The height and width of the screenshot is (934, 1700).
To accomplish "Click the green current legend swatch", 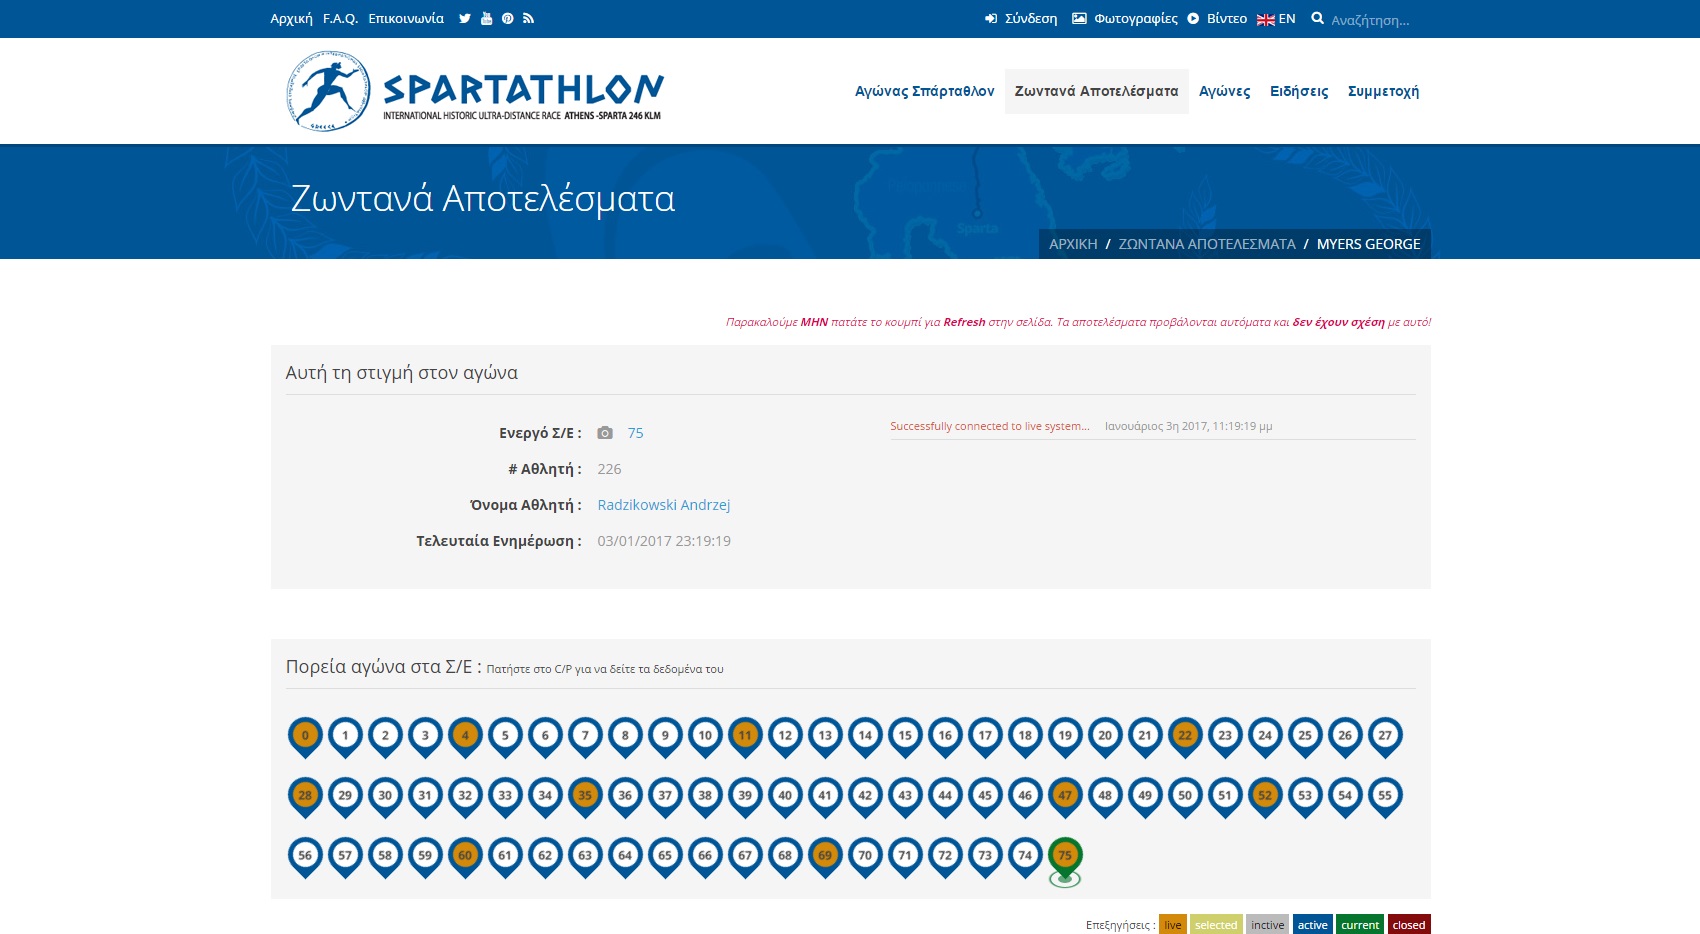I will coord(1360,924).
